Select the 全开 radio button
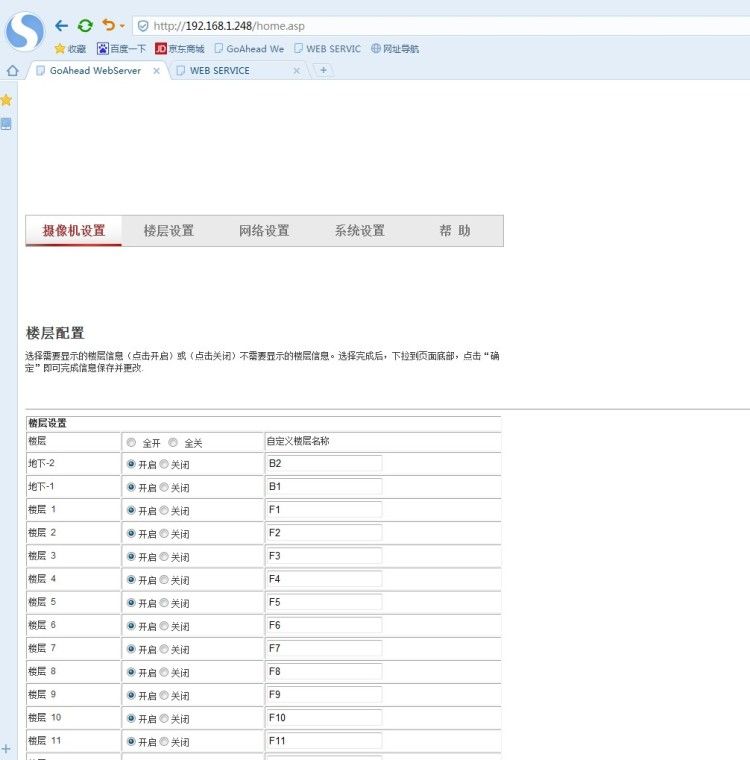This screenshot has height=760, width=750. tap(131, 443)
